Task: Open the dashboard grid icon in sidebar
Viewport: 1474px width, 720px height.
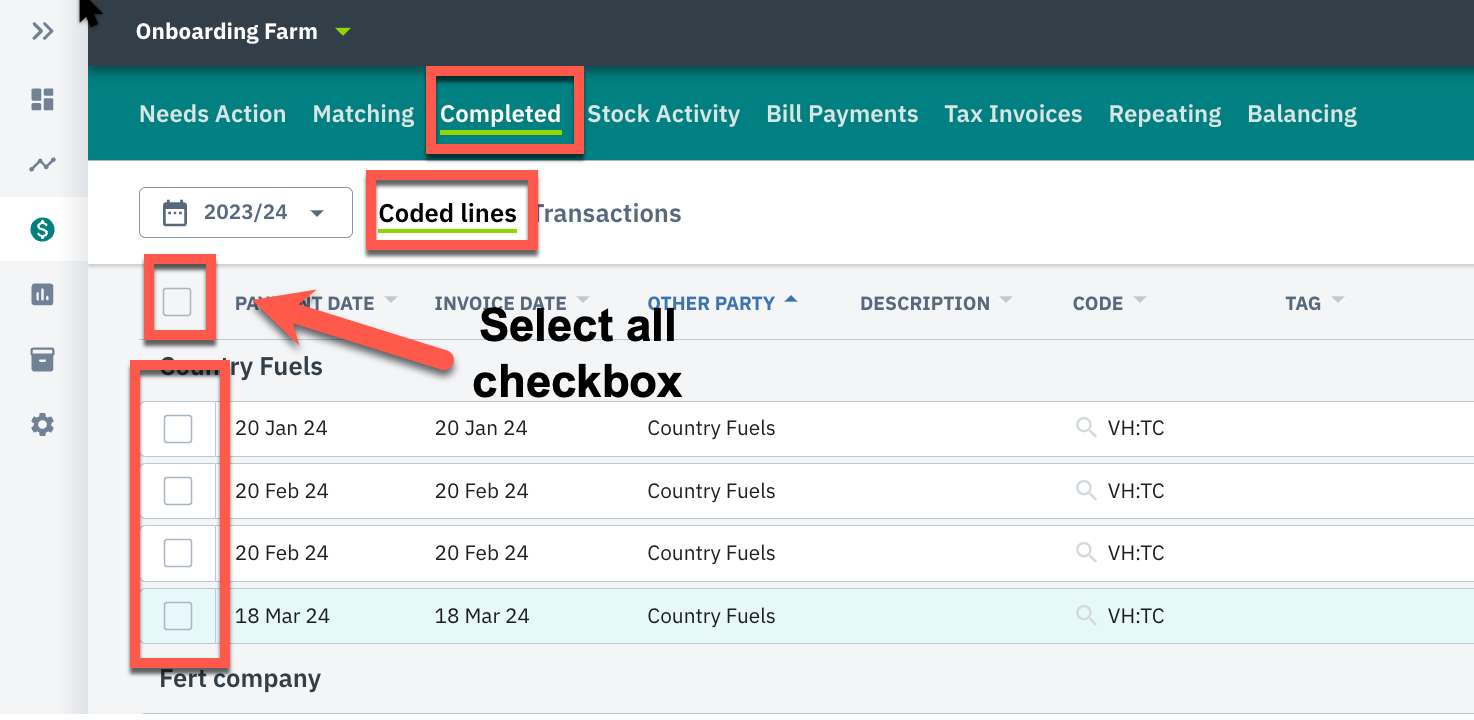Action: pyautogui.click(x=42, y=99)
